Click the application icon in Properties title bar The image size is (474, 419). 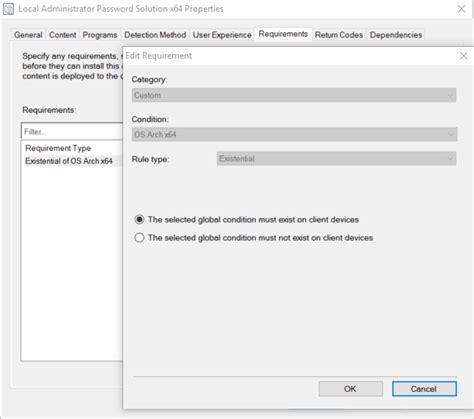(x=8, y=9)
